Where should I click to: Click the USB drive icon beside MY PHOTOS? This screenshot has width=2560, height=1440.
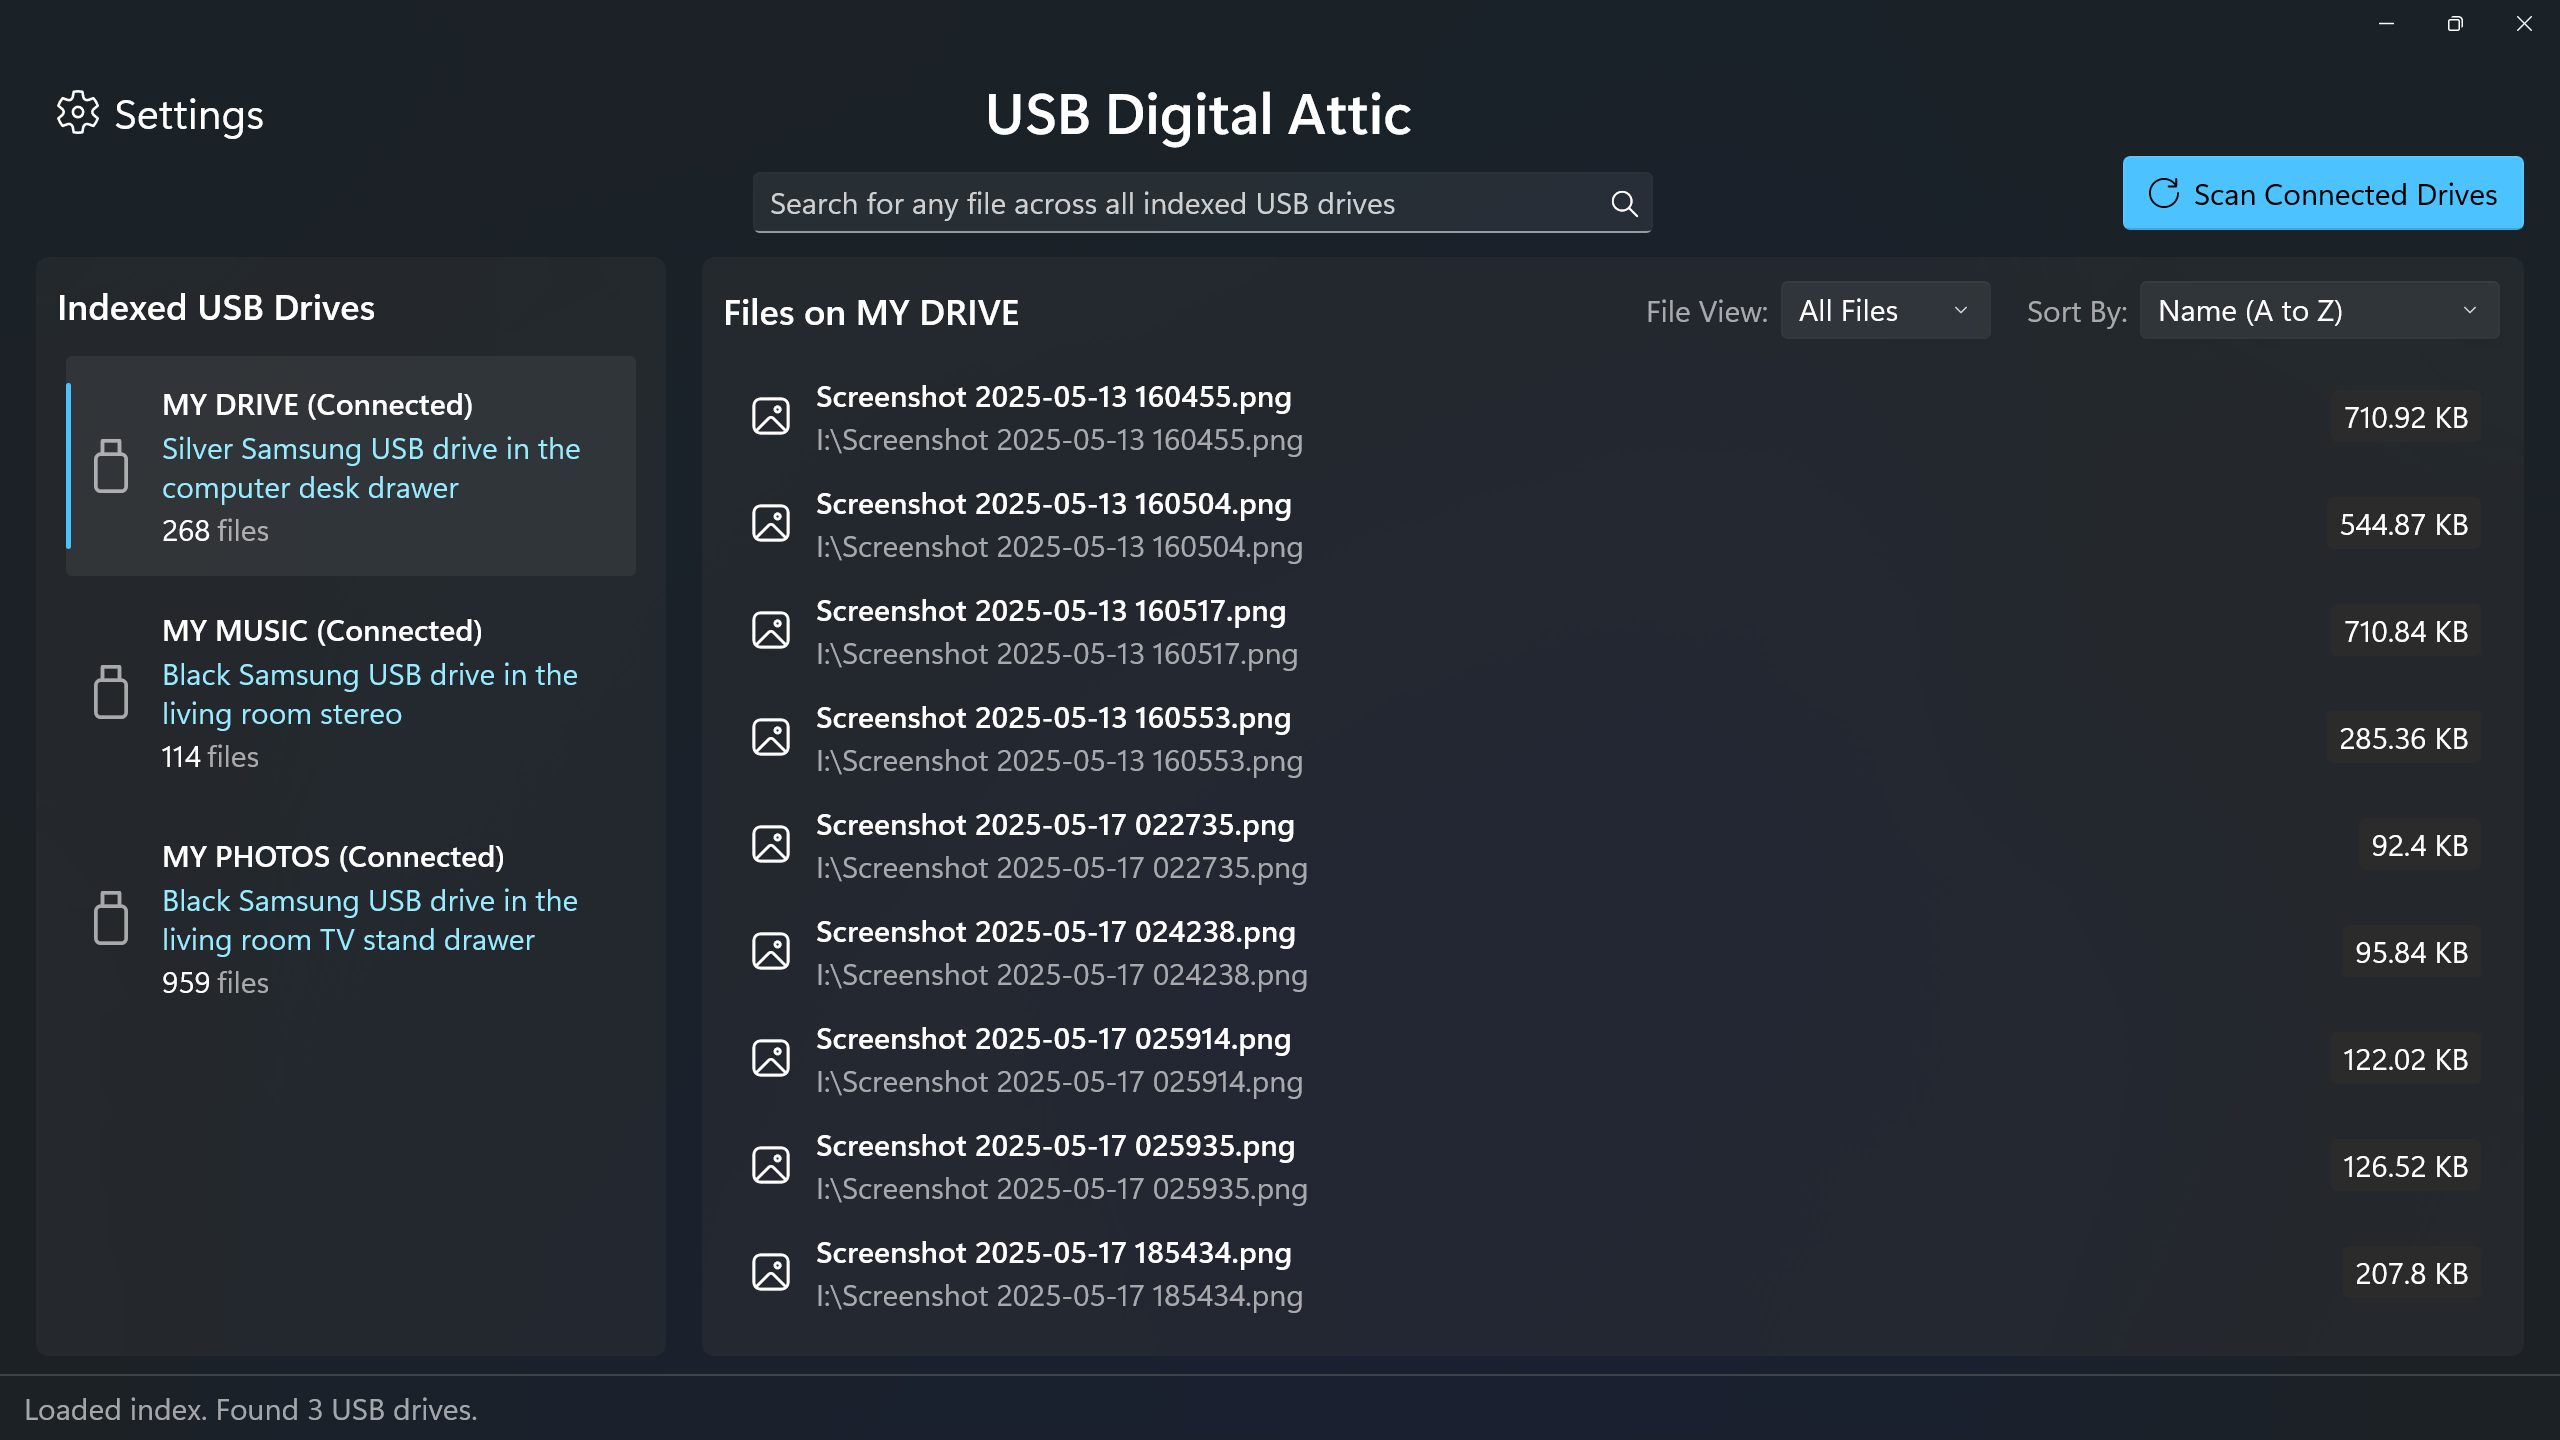click(x=112, y=917)
